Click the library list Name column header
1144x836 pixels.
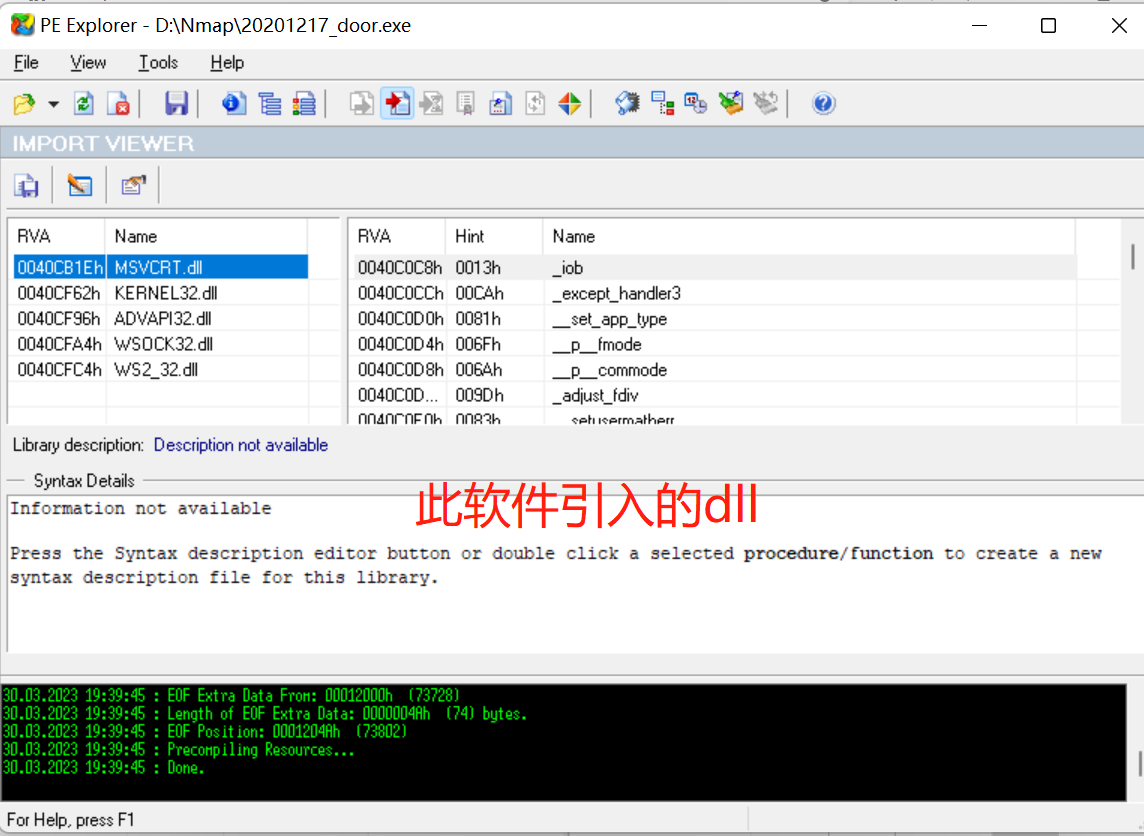206,236
